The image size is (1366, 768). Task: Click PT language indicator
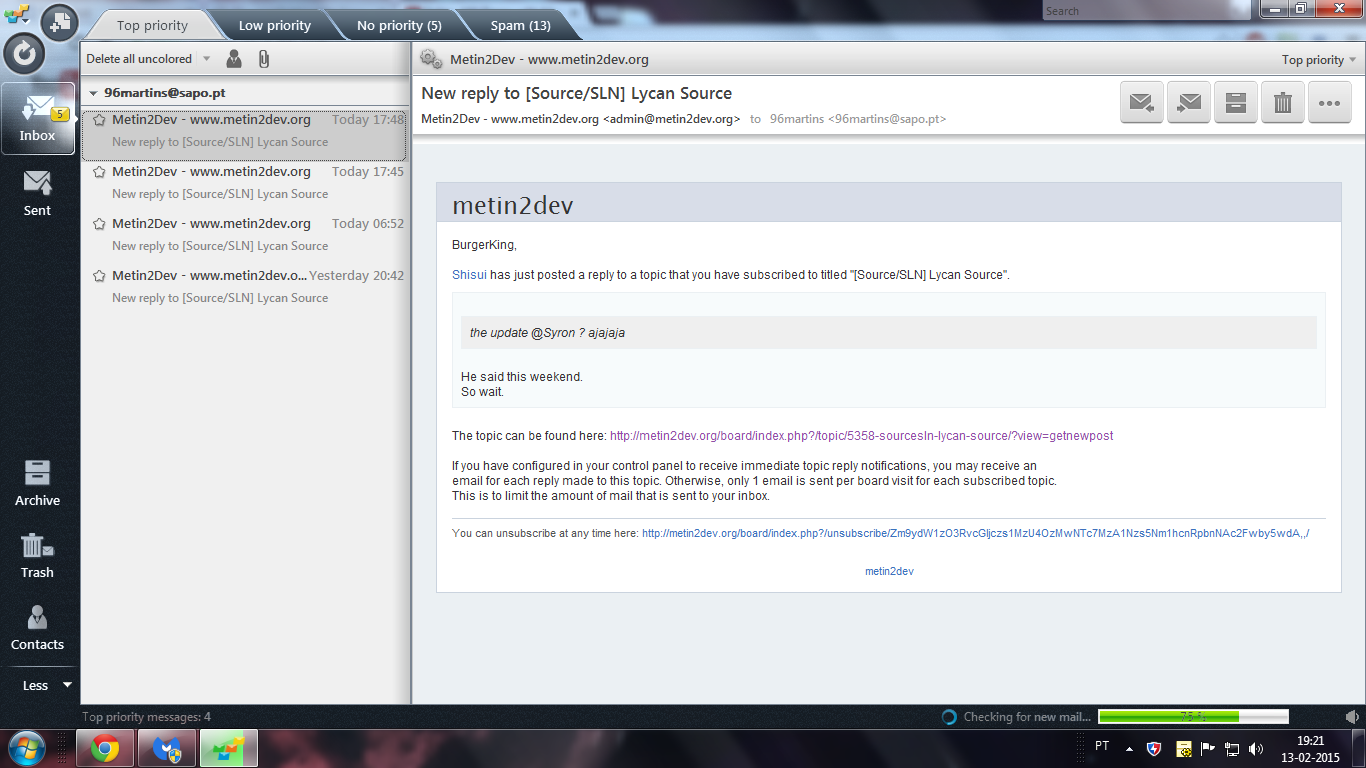[1102, 746]
